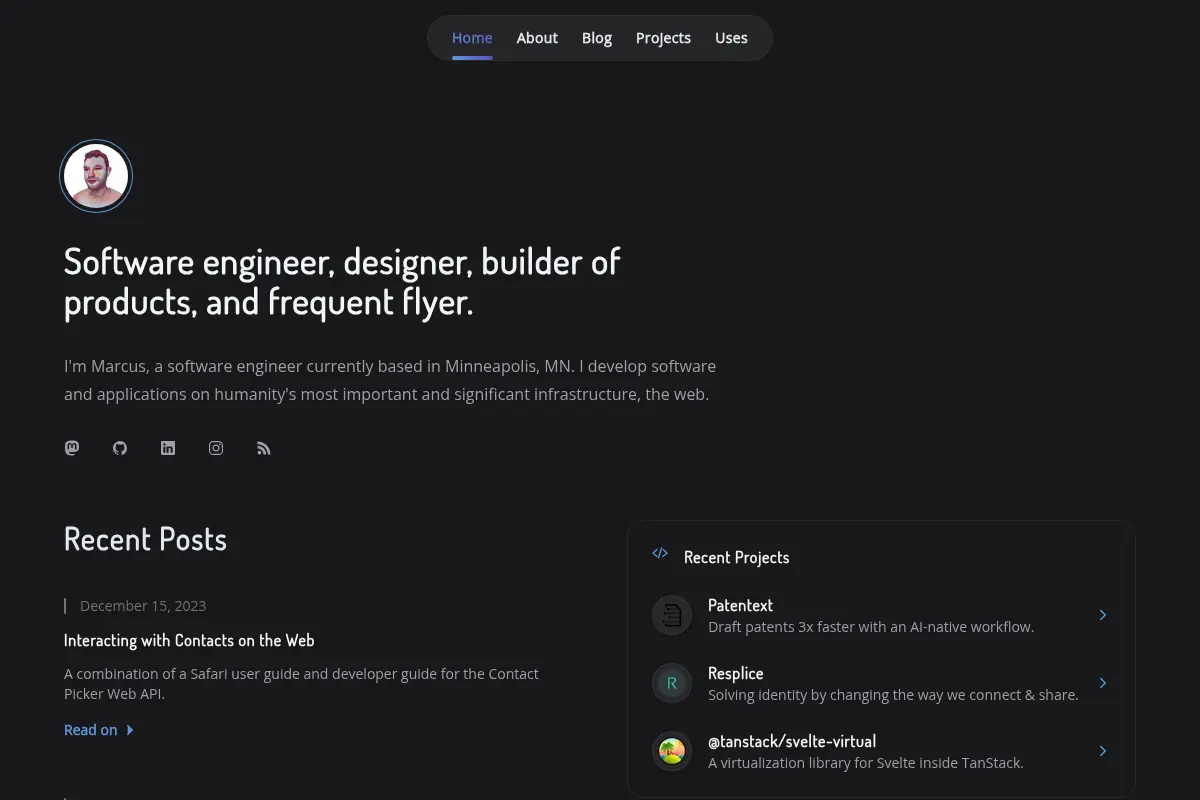Image resolution: width=1200 pixels, height=800 pixels.
Task: Click the Patentext project logo icon
Action: (x=672, y=615)
